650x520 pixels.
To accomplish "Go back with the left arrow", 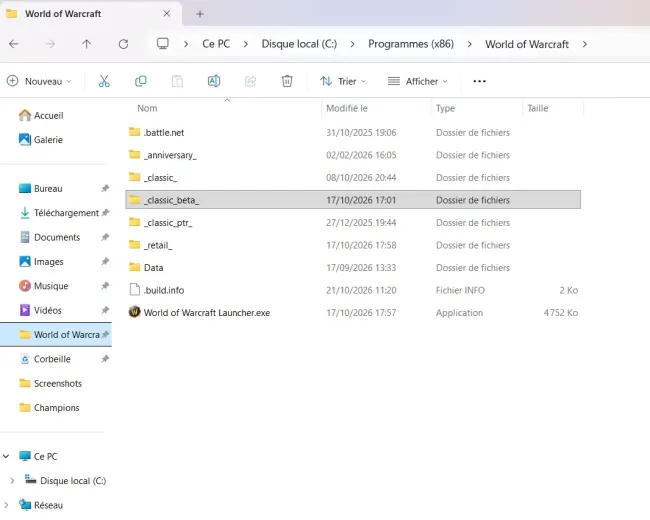I will (x=14, y=44).
